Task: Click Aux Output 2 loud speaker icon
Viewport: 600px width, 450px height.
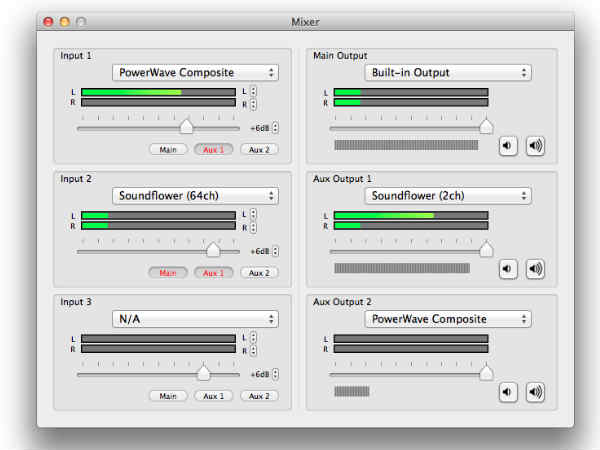Action: click(x=535, y=392)
